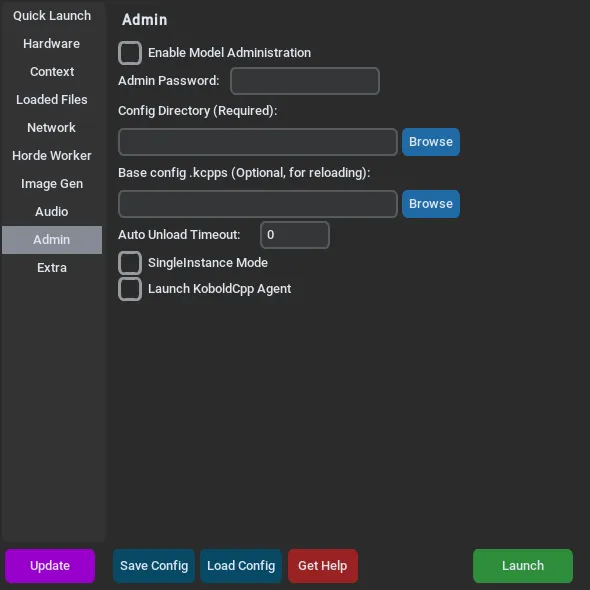Open the Quick Launch tab

coord(52,16)
